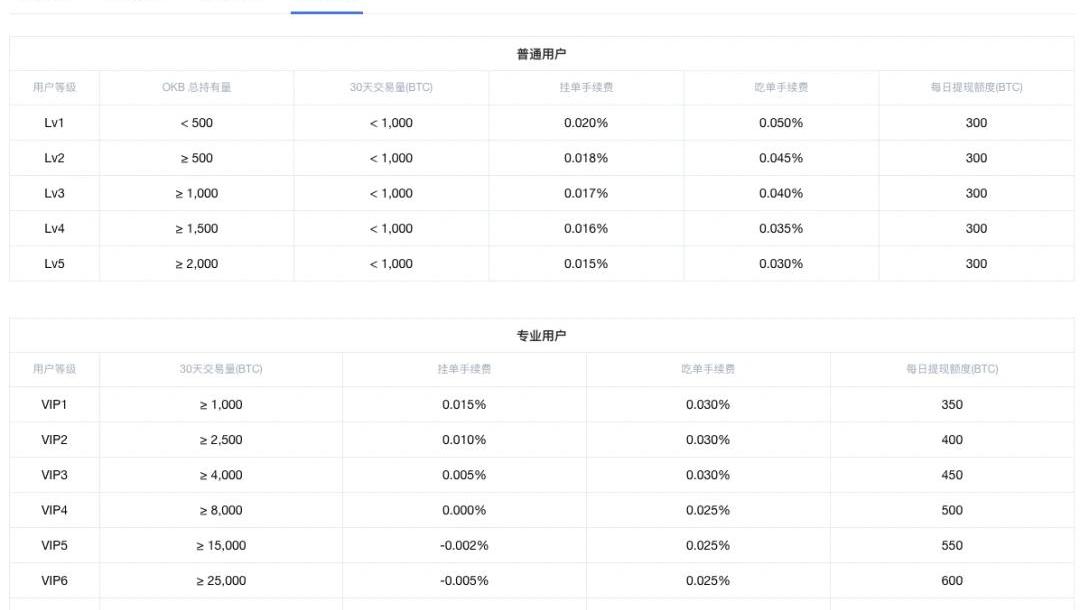Viewport: 1080px width, 610px height.
Task: Click the 0.020% maker fee for Lv1
Action: (x=586, y=123)
